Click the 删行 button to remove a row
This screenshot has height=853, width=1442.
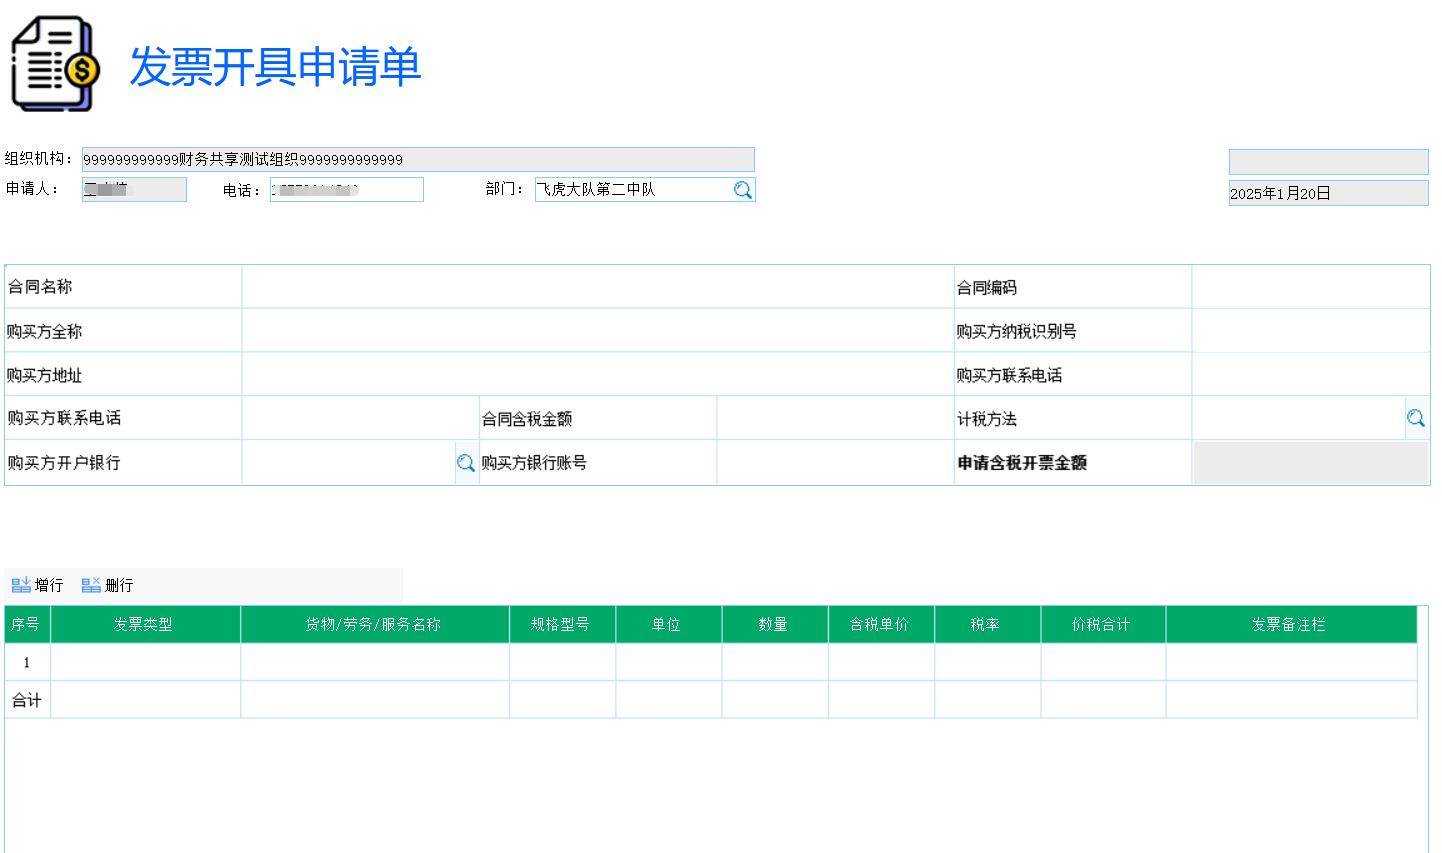click(107, 584)
